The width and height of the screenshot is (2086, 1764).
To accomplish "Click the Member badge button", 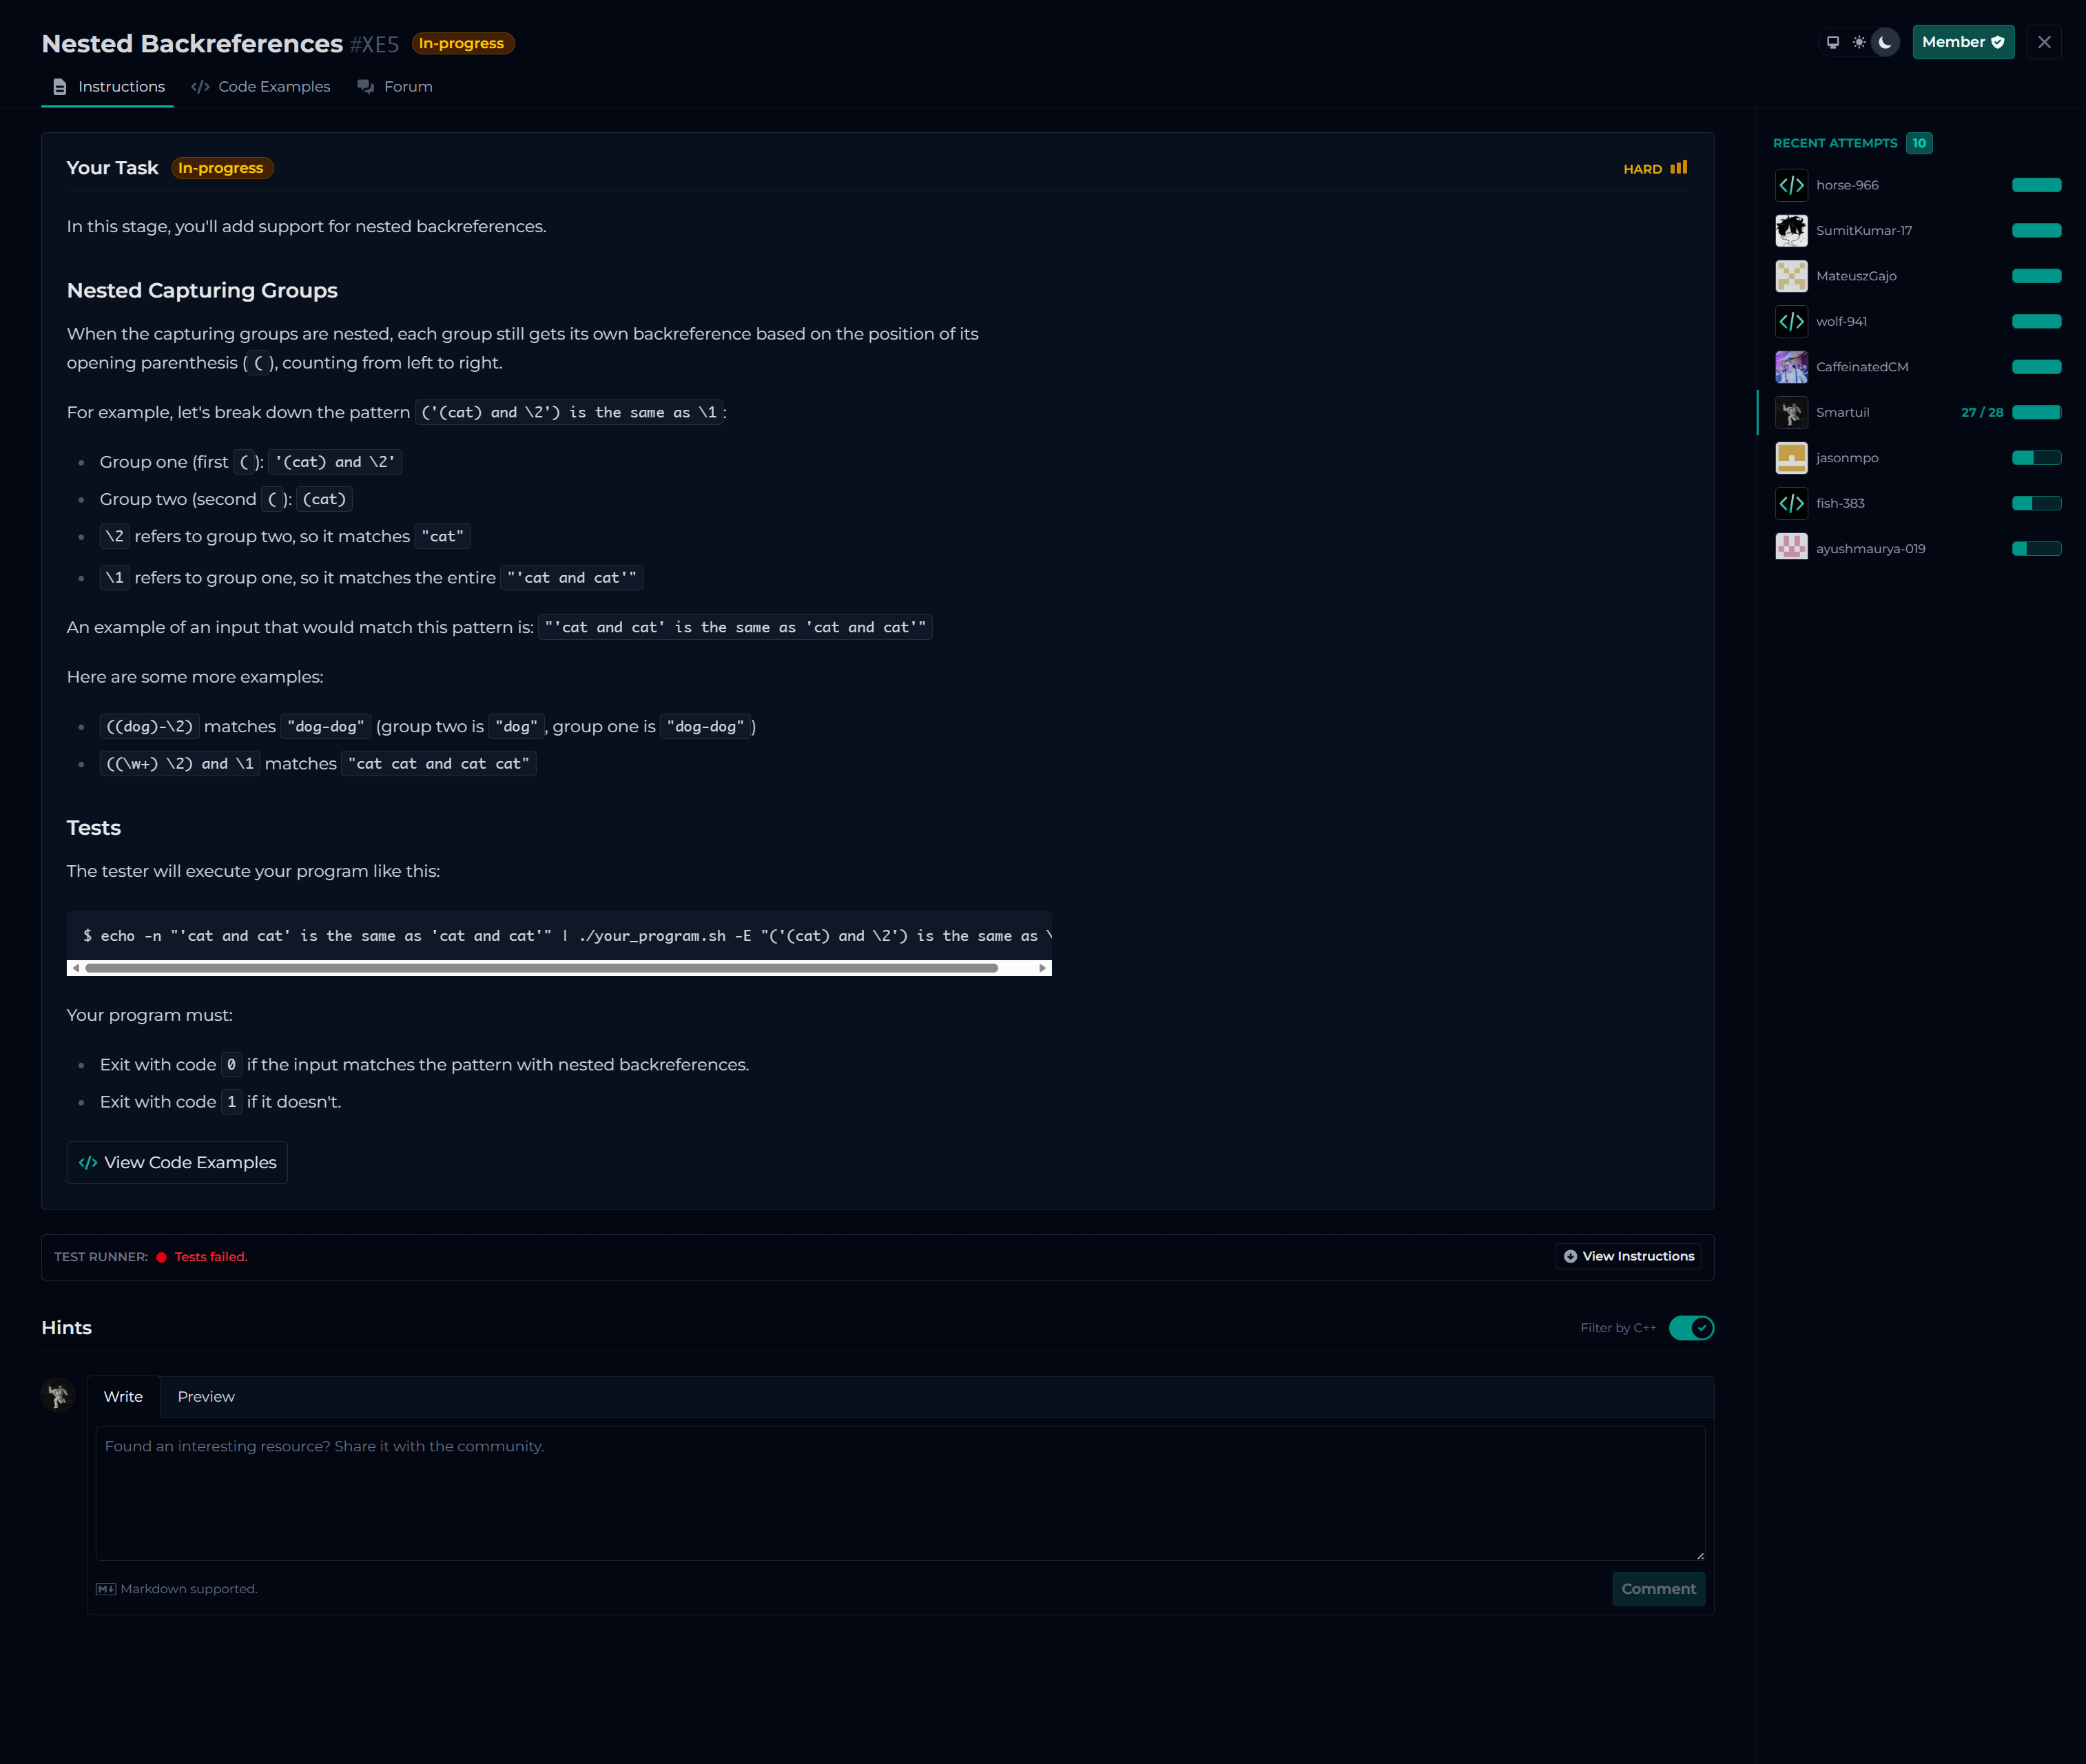I will (x=1962, y=42).
